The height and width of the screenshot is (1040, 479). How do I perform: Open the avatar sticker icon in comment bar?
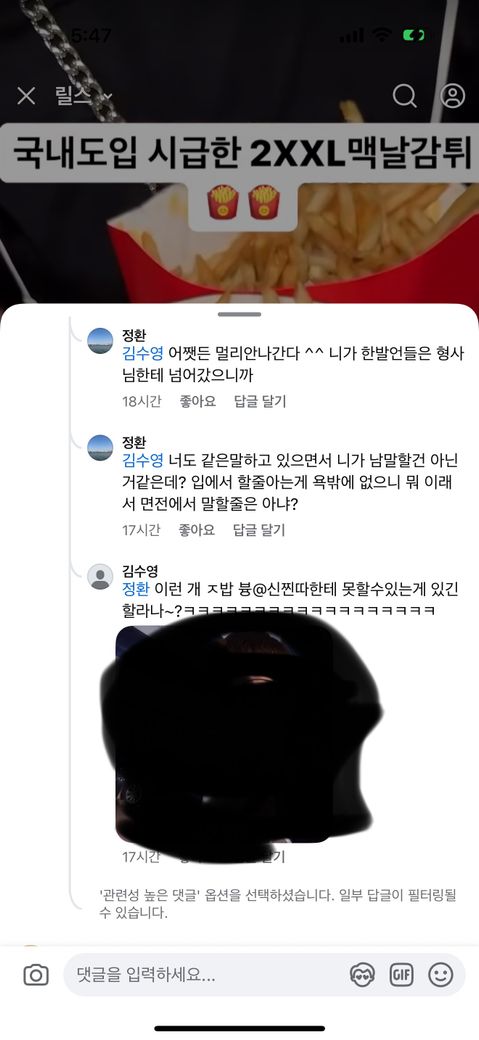coord(362,975)
